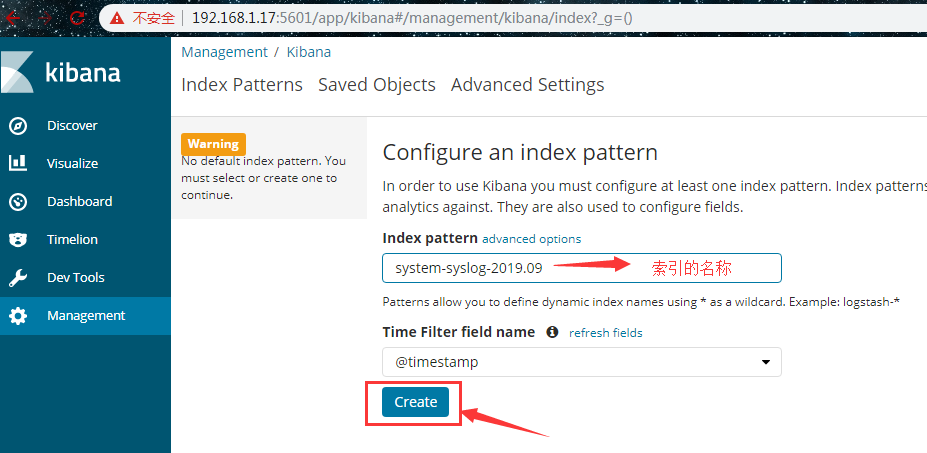Click the Configure an index pattern heading
The height and width of the screenshot is (453, 927).
point(520,153)
